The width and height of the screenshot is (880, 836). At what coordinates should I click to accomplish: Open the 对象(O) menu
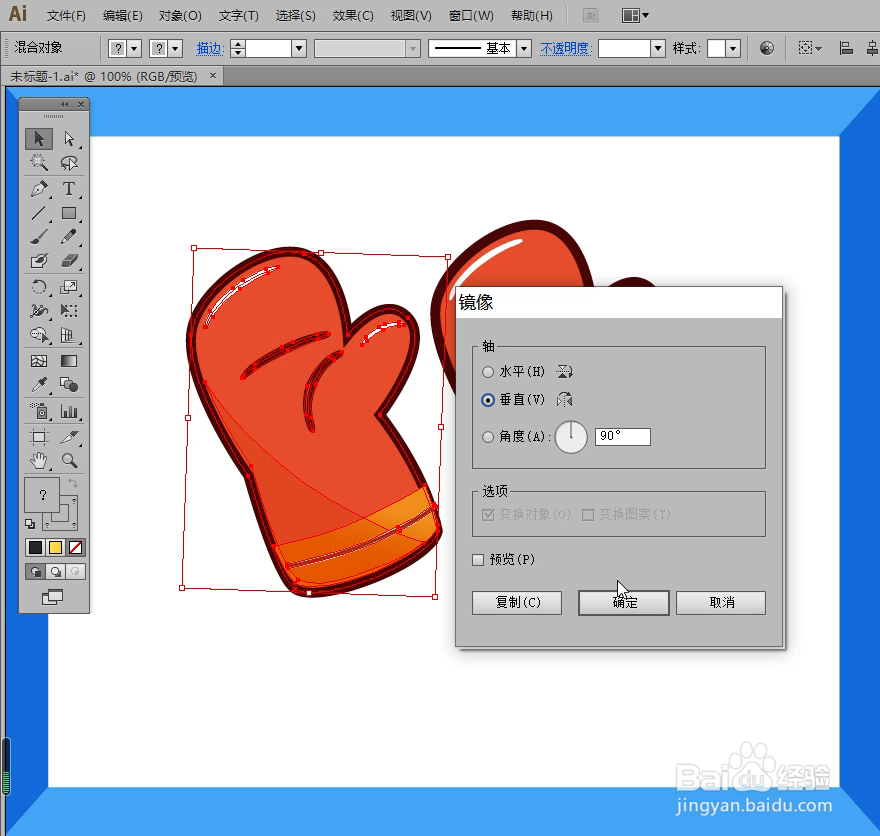[180, 16]
